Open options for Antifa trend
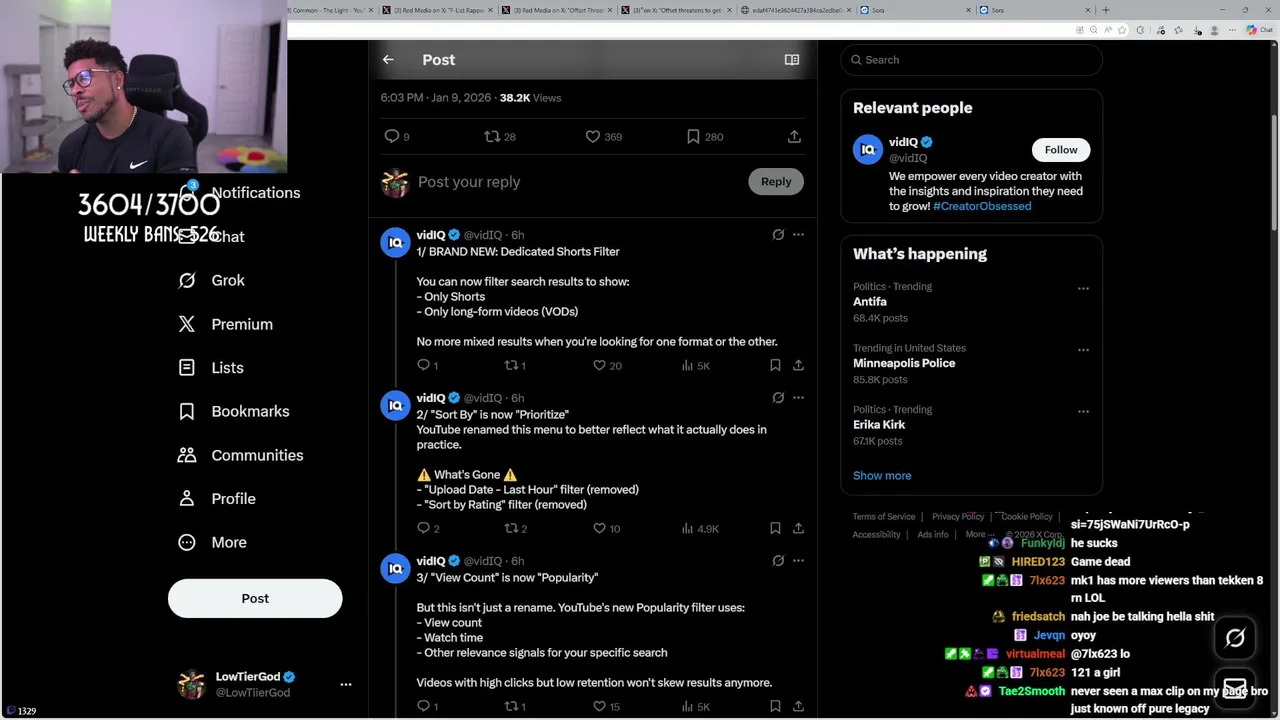Screen dimensions: 1280x720 click(1083, 288)
